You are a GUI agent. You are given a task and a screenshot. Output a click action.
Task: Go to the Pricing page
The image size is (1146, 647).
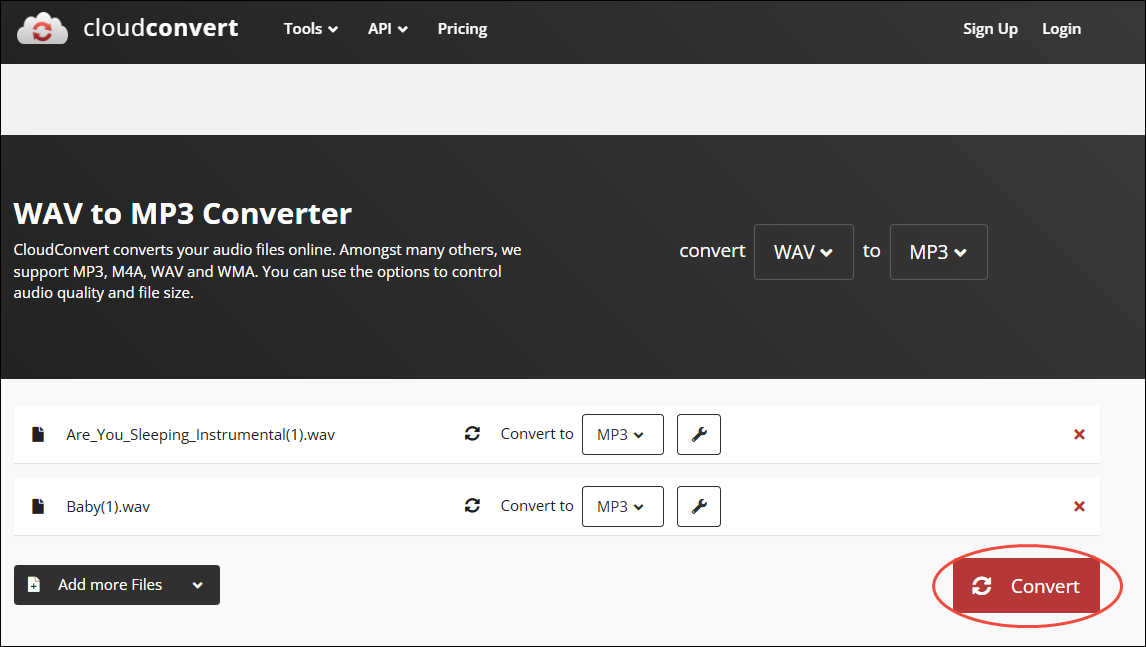click(x=462, y=29)
